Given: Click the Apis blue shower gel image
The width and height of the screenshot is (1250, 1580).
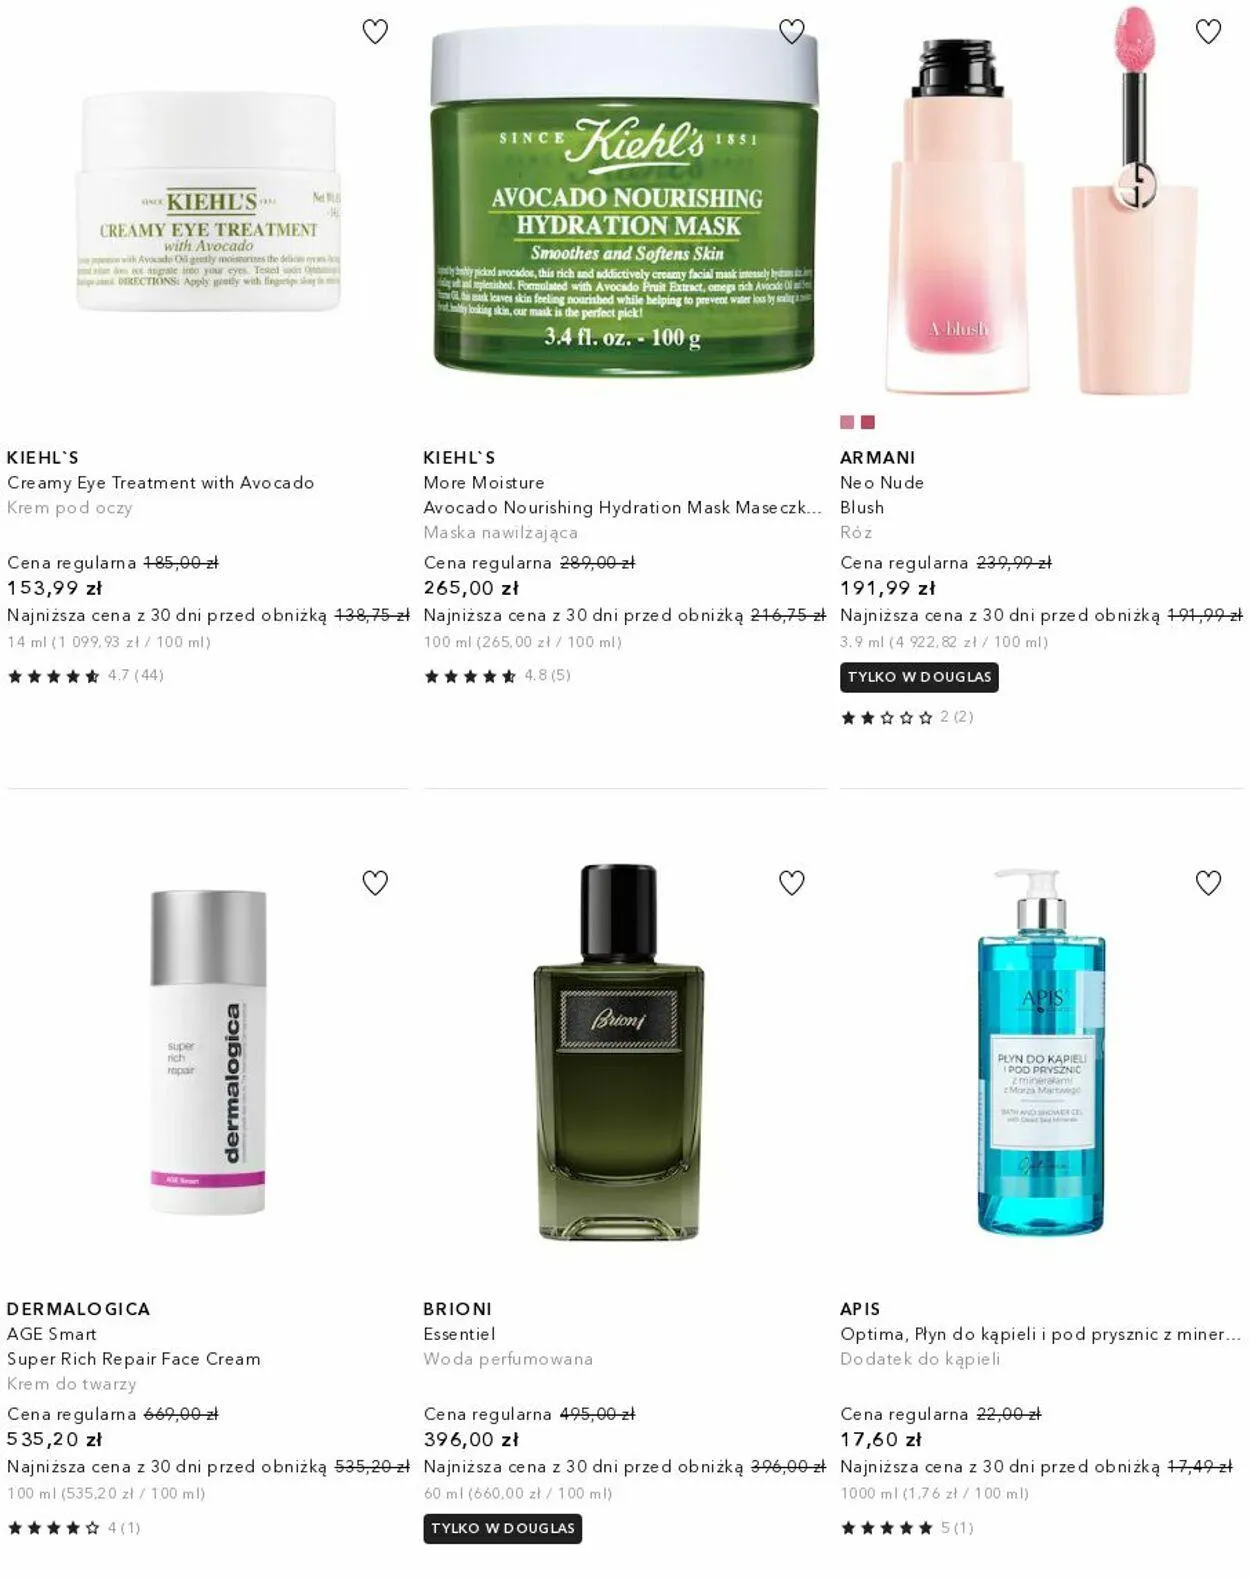Looking at the screenshot, I should 1041,1052.
